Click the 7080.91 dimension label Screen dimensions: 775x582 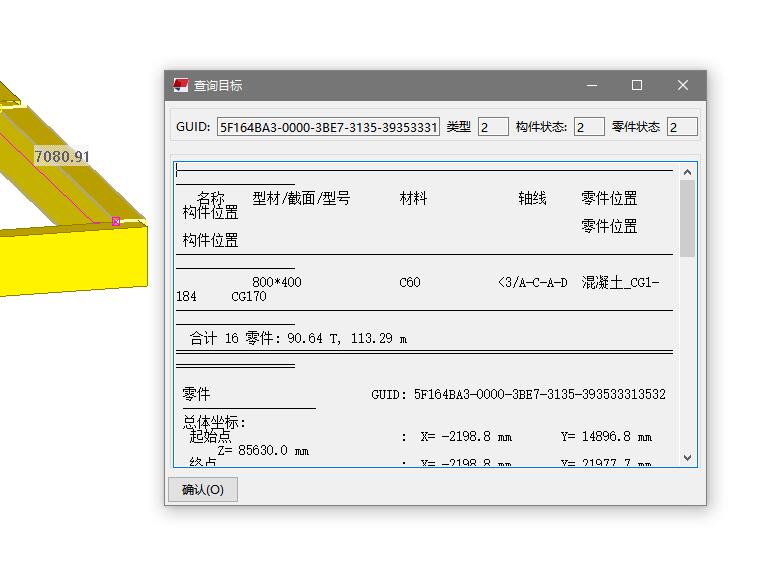click(62, 157)
